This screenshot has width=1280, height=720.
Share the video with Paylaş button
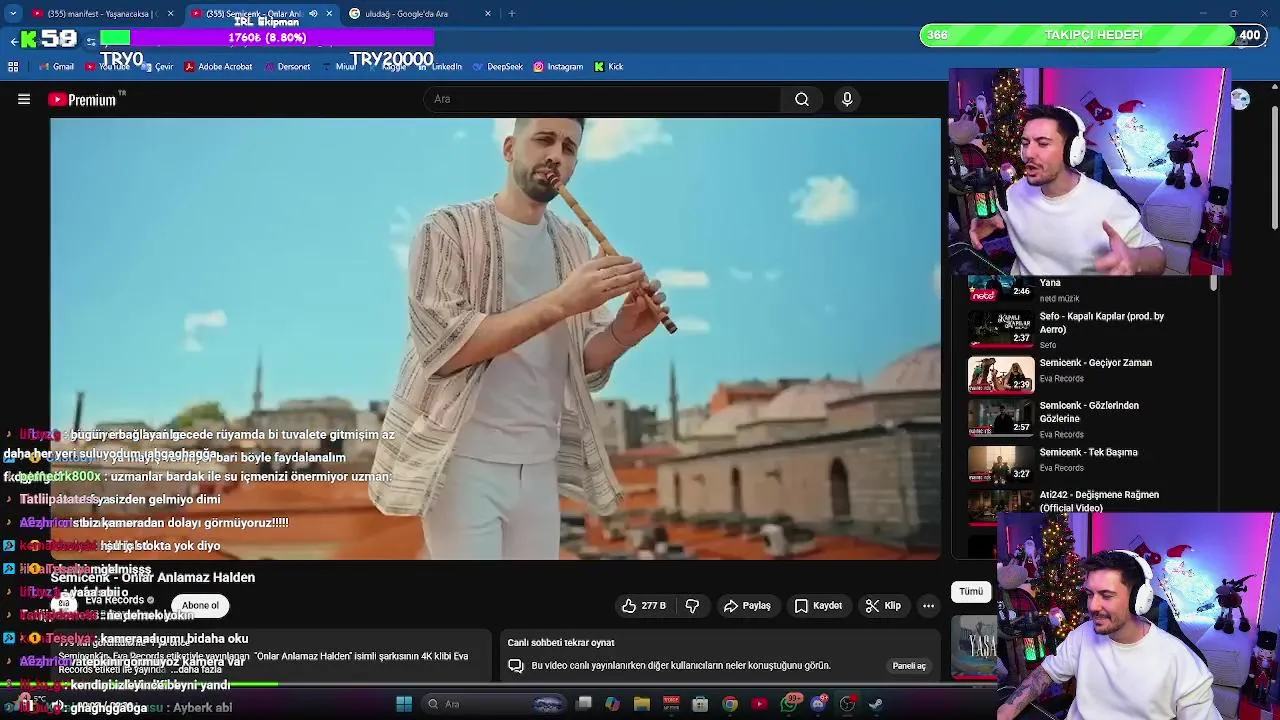(747, 605)
